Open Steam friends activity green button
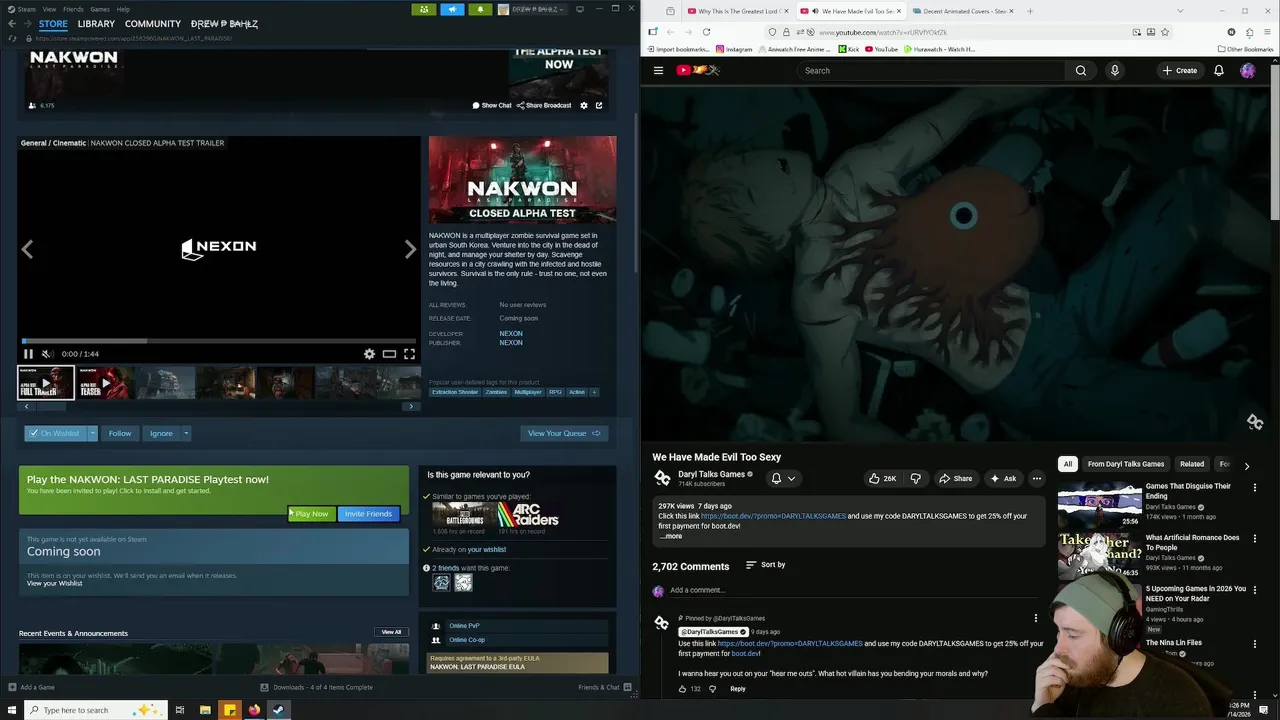This screenshot has width=1280, height=720. pos(423,9)
